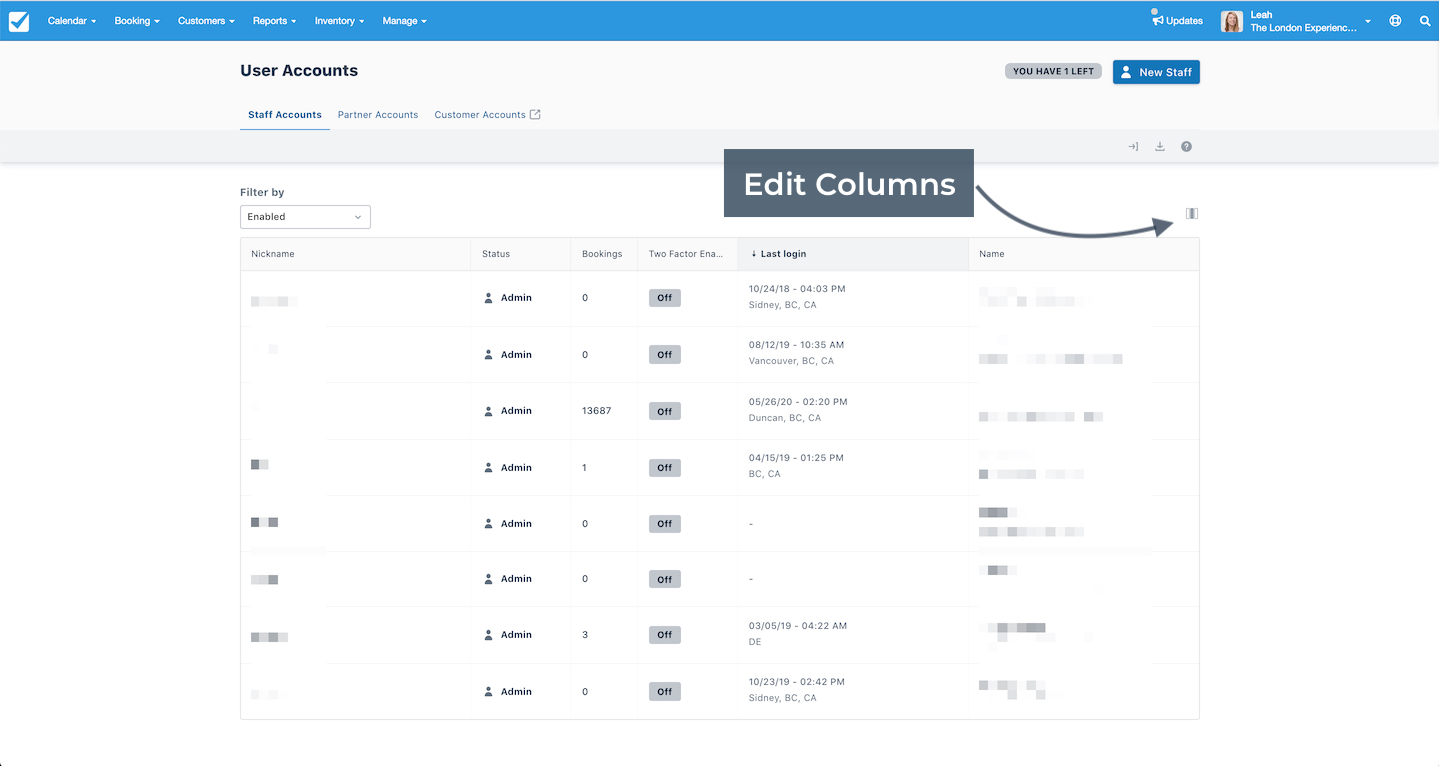Screen dimensions: 1439x766
Task: Toggle two factor Off for 05/26/20 login row
Action: pos(665,411)
